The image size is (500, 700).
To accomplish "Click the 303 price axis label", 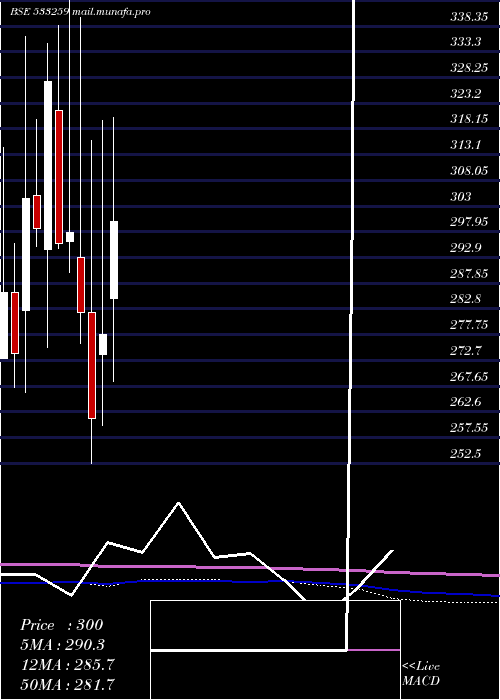I will click(x=461, y=196).
